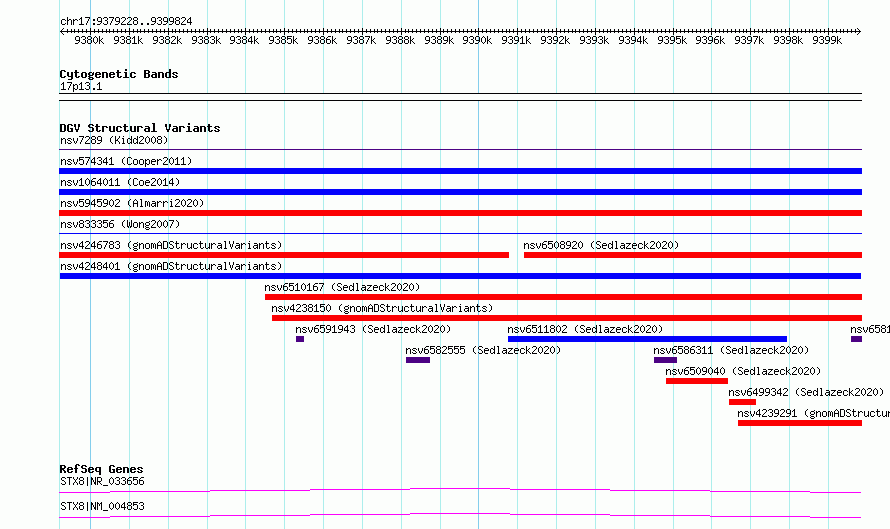Click the 9399k ruler tick label

tap(827, 40)
